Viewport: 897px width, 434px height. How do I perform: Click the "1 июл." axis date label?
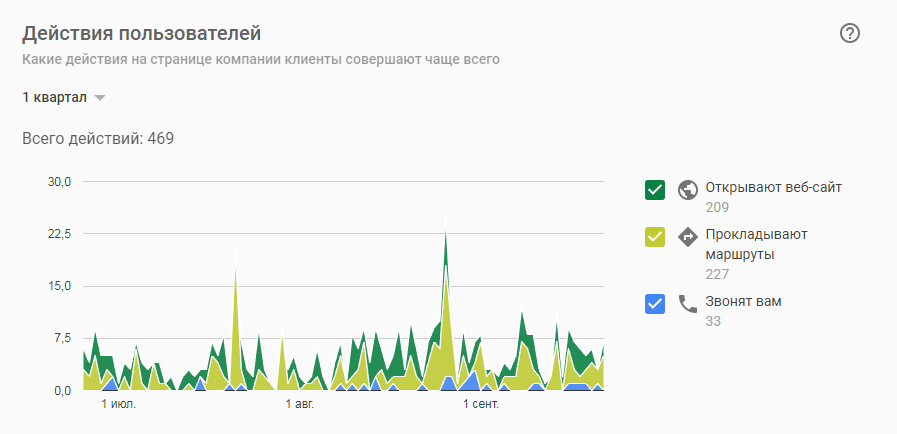[119, 405]
